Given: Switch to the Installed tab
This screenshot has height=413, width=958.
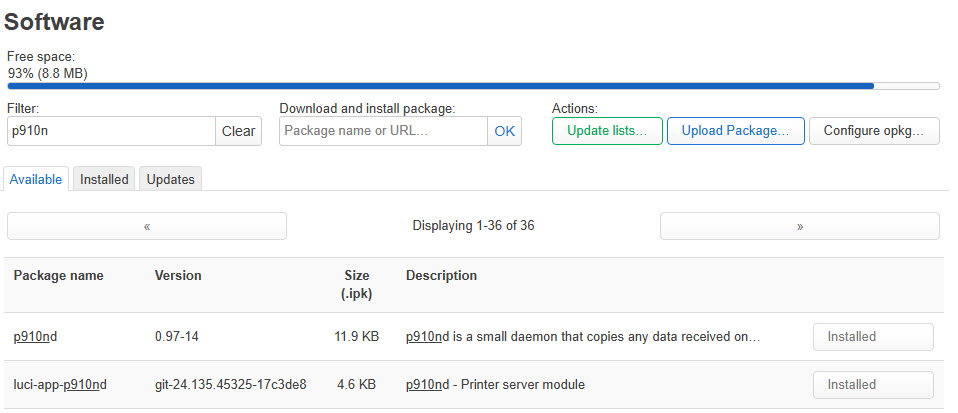Looking at the screenshot, I should [104, 179].
